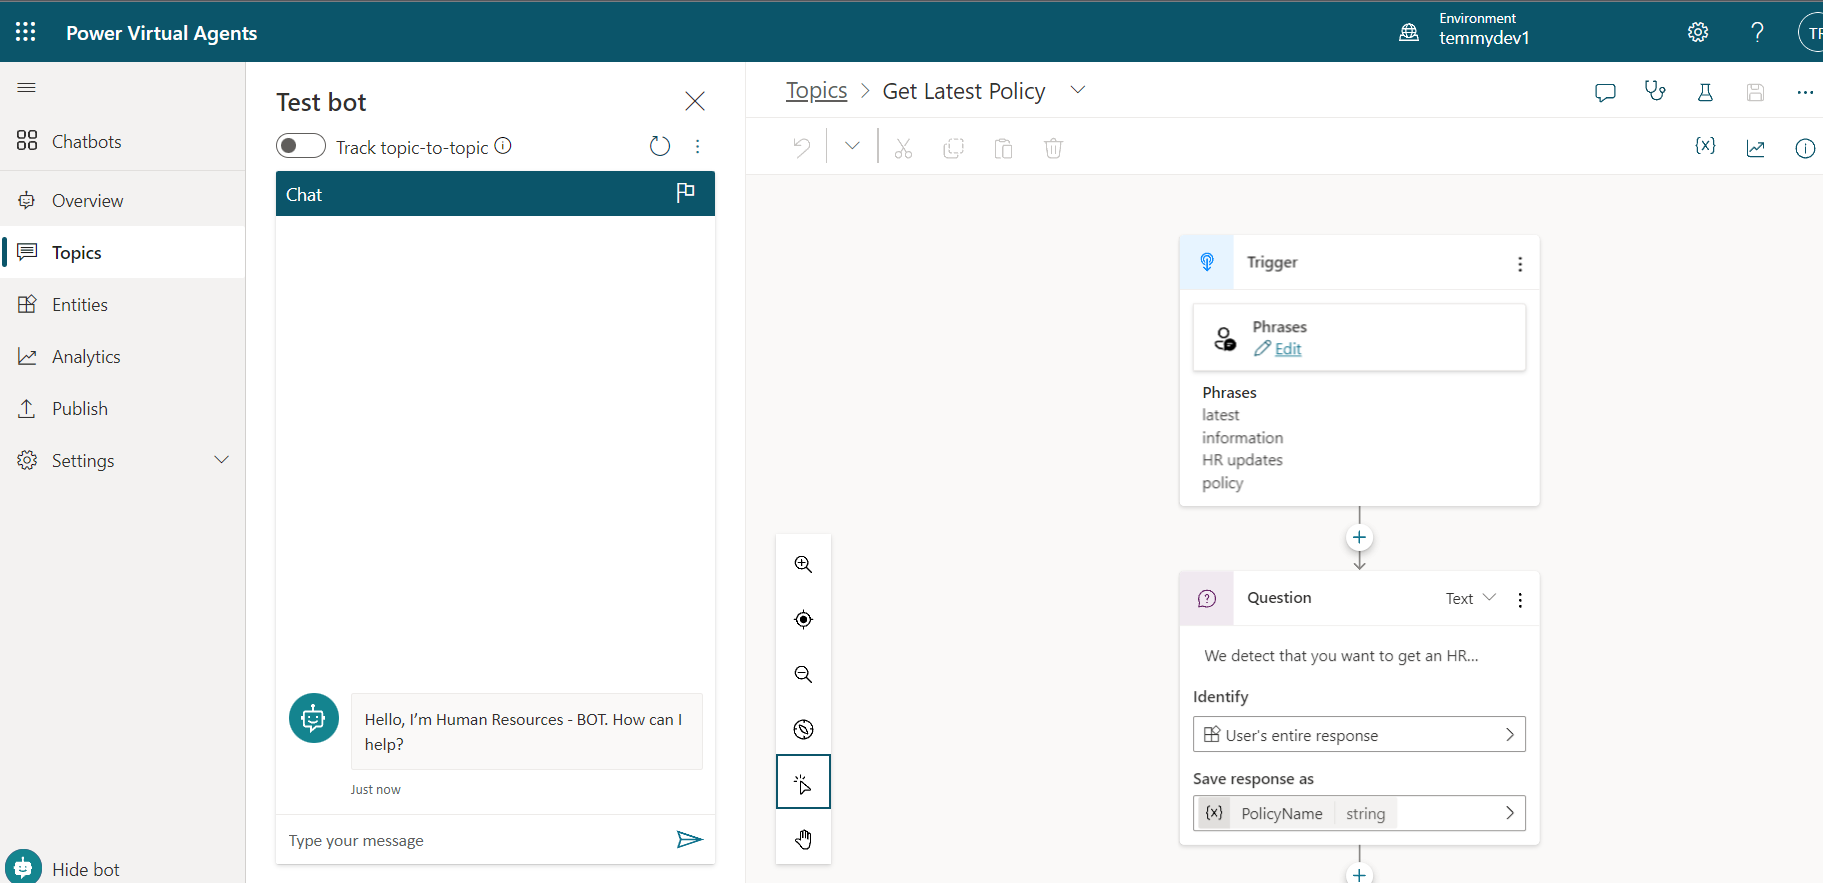
Task: Close the Test bot panel
Action: [695, 101]
